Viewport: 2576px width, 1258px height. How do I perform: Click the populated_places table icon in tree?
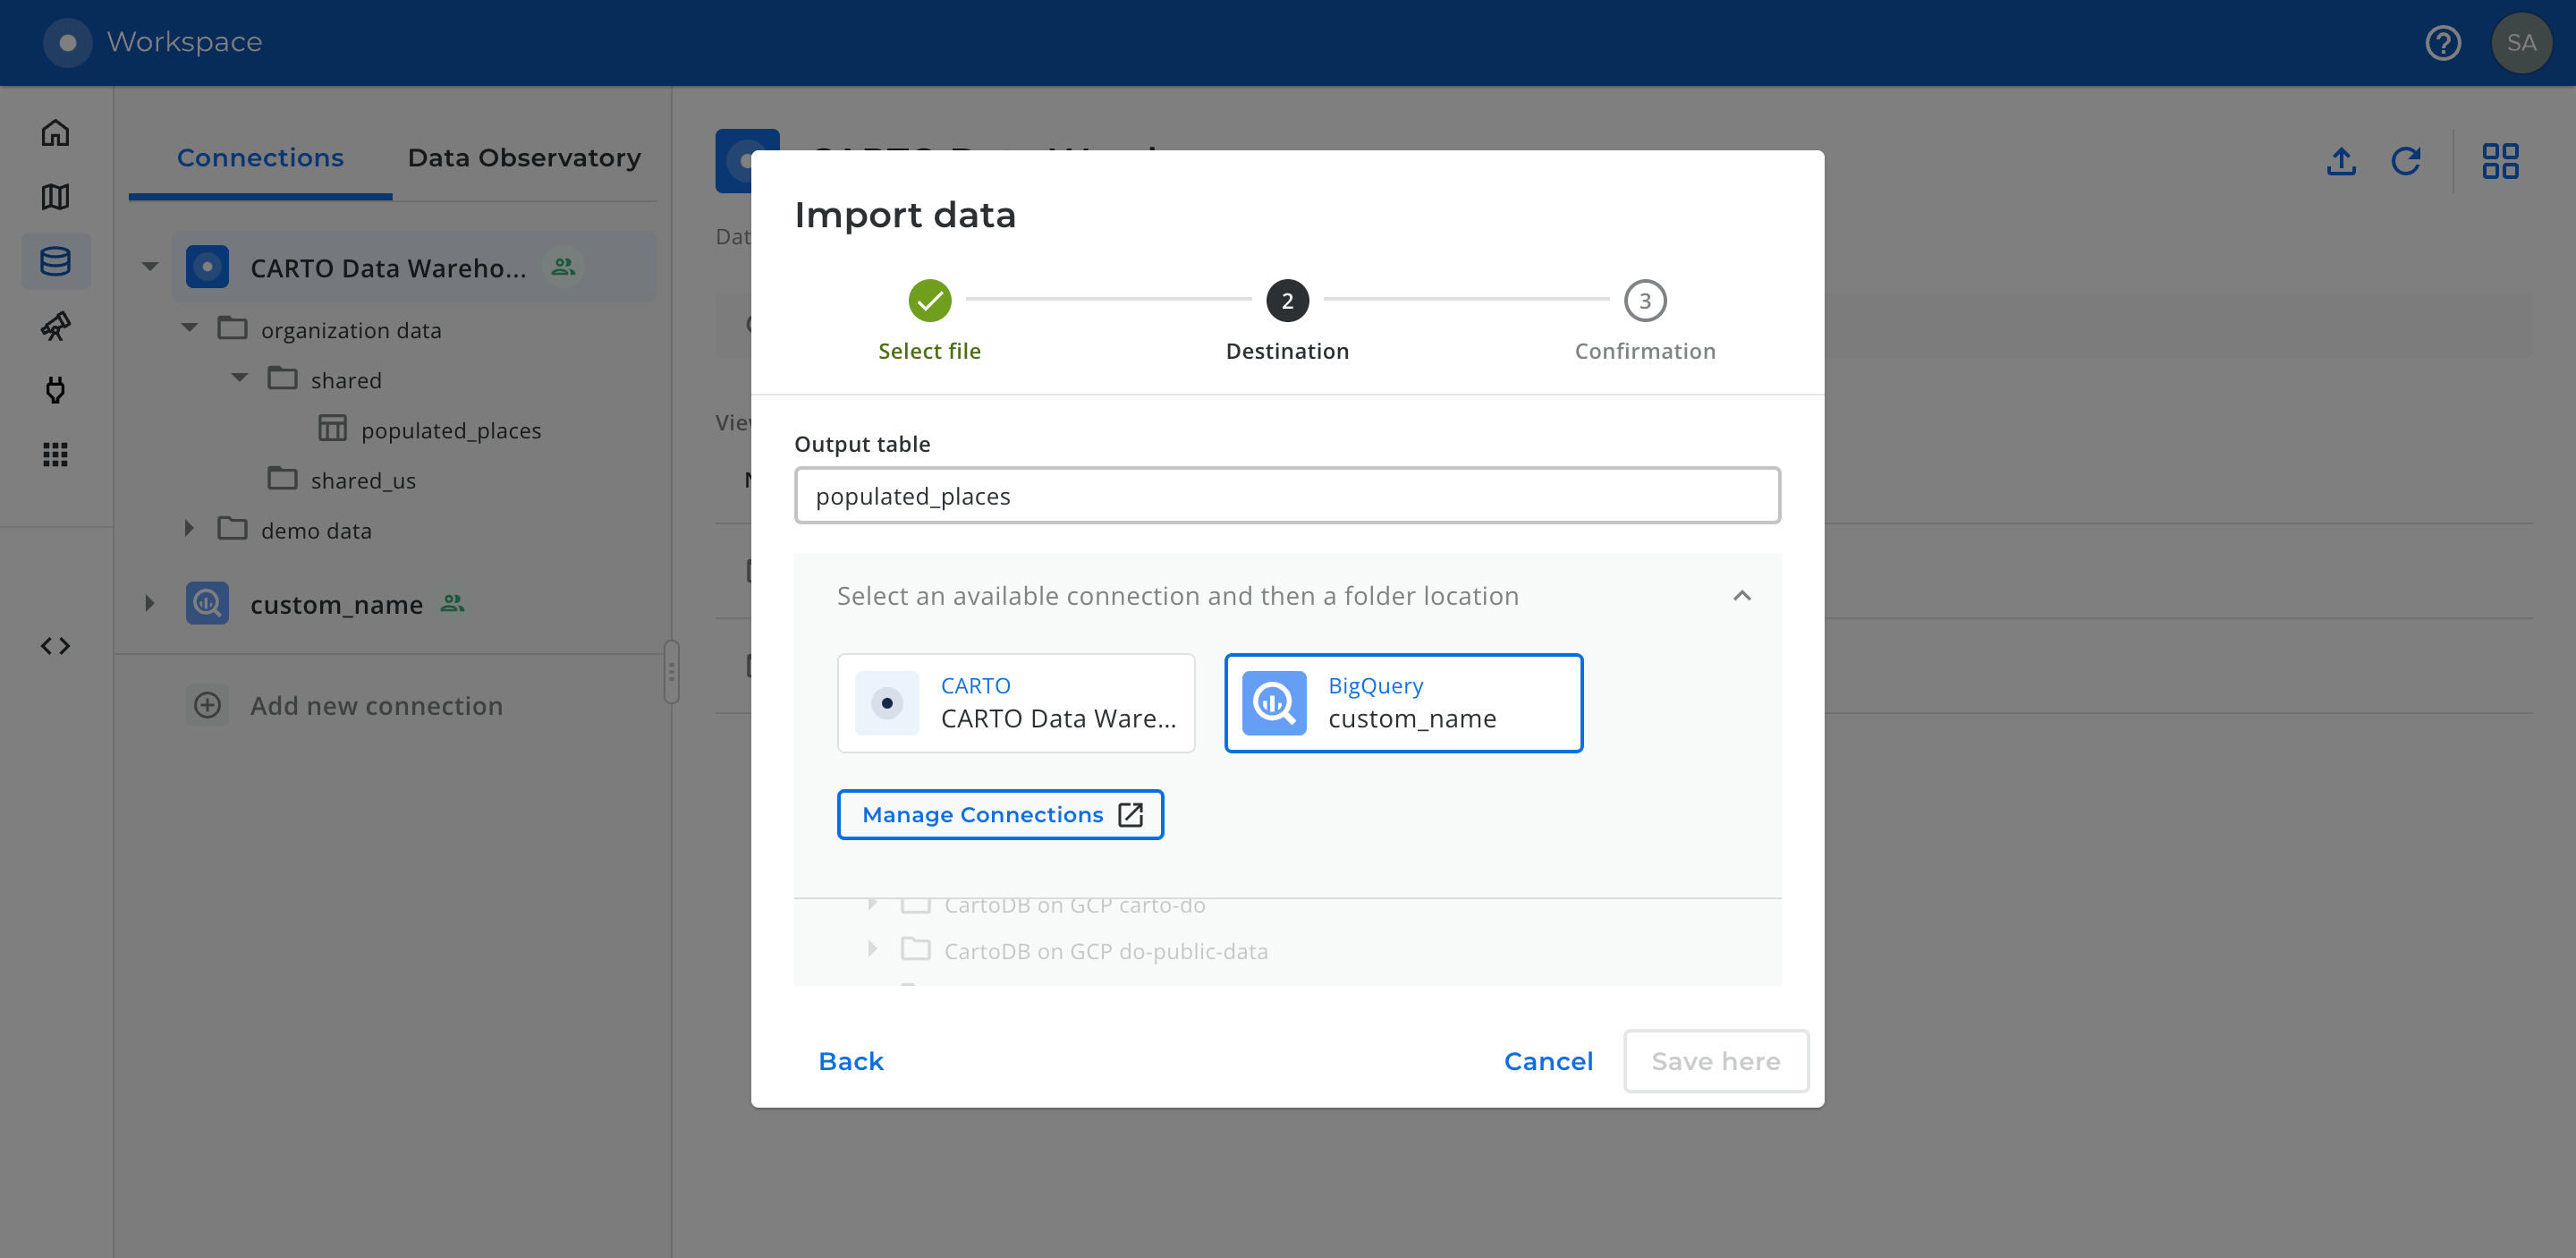(332, 429)
